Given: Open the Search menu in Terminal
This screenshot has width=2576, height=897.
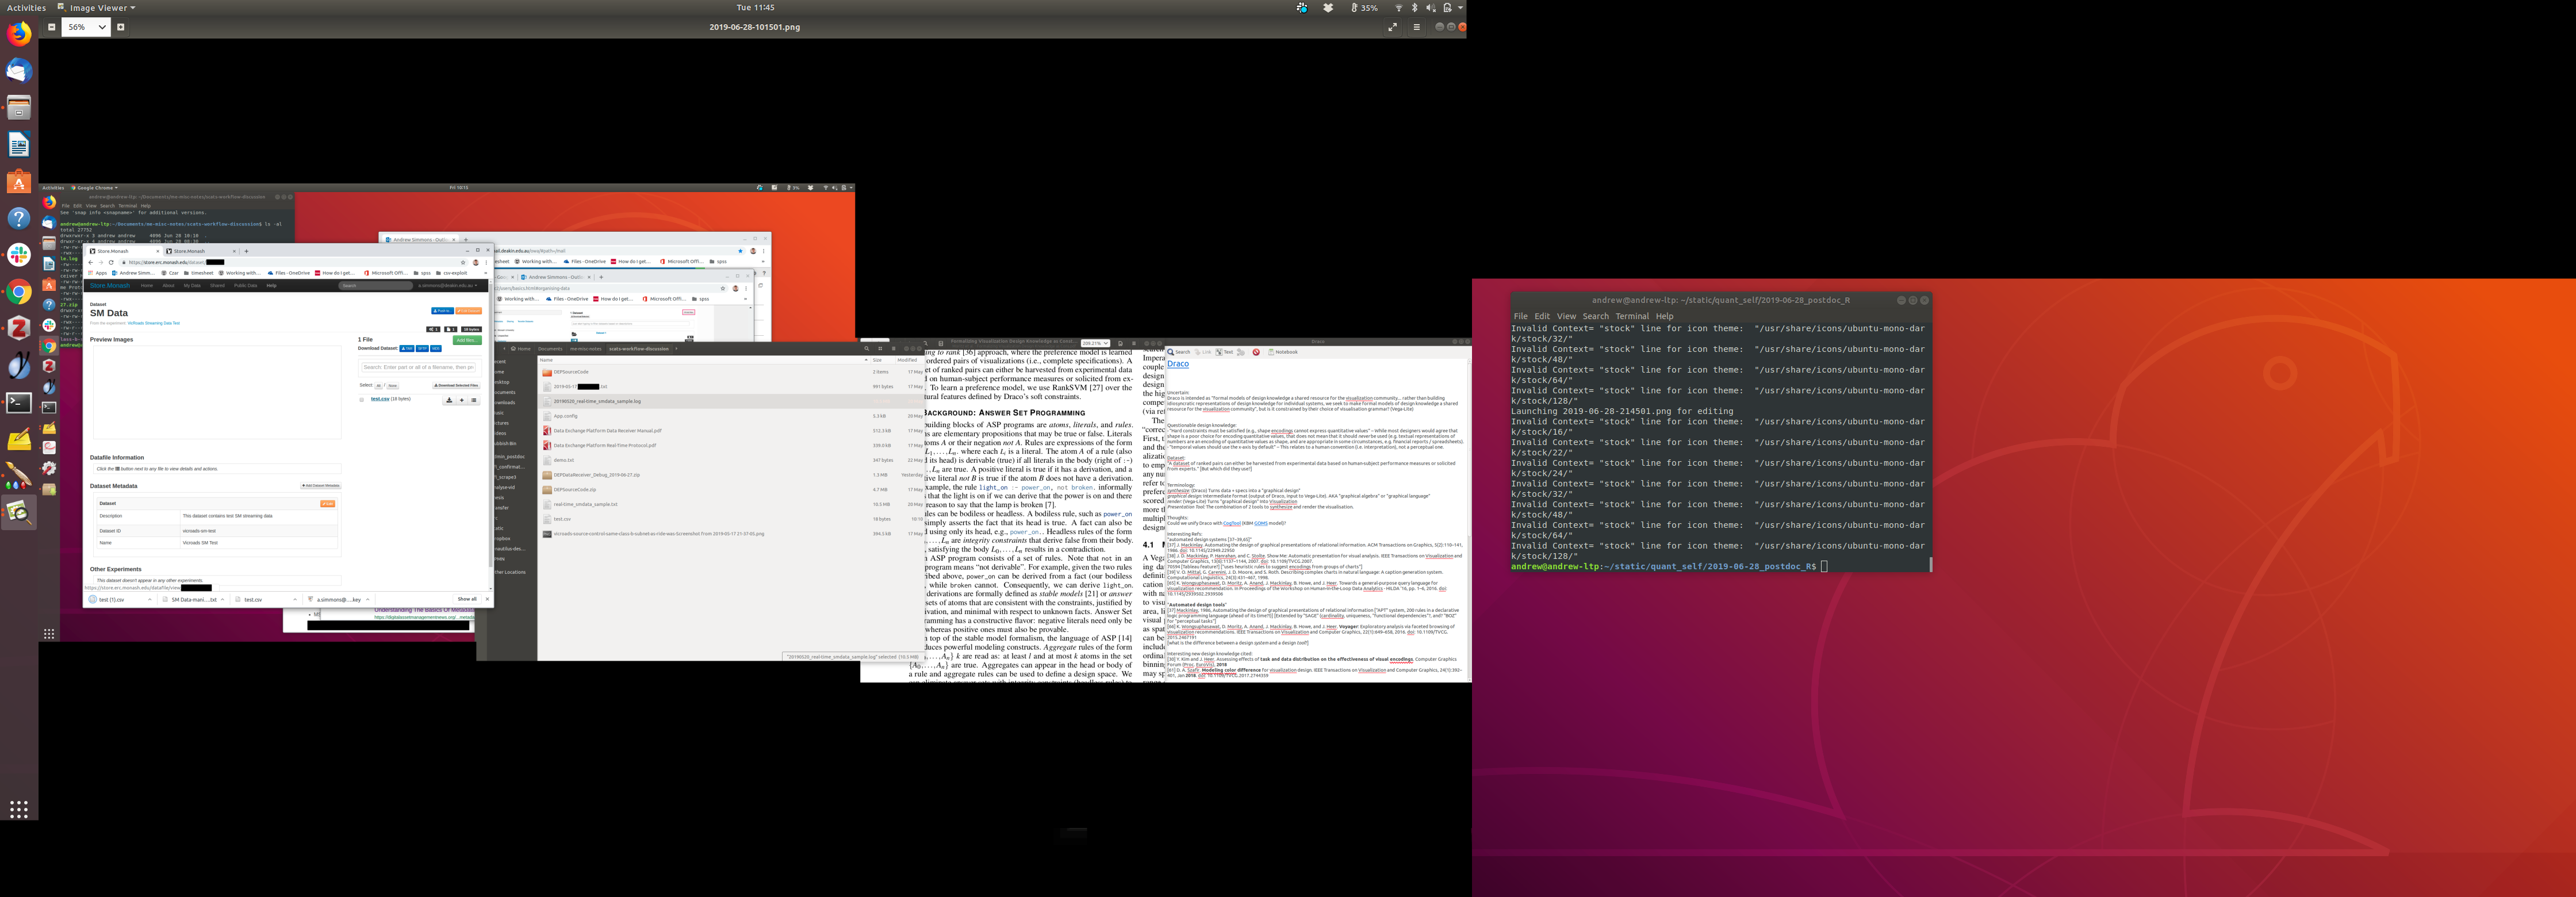Looking at the screenshot, I should (x=1596, y=316).
